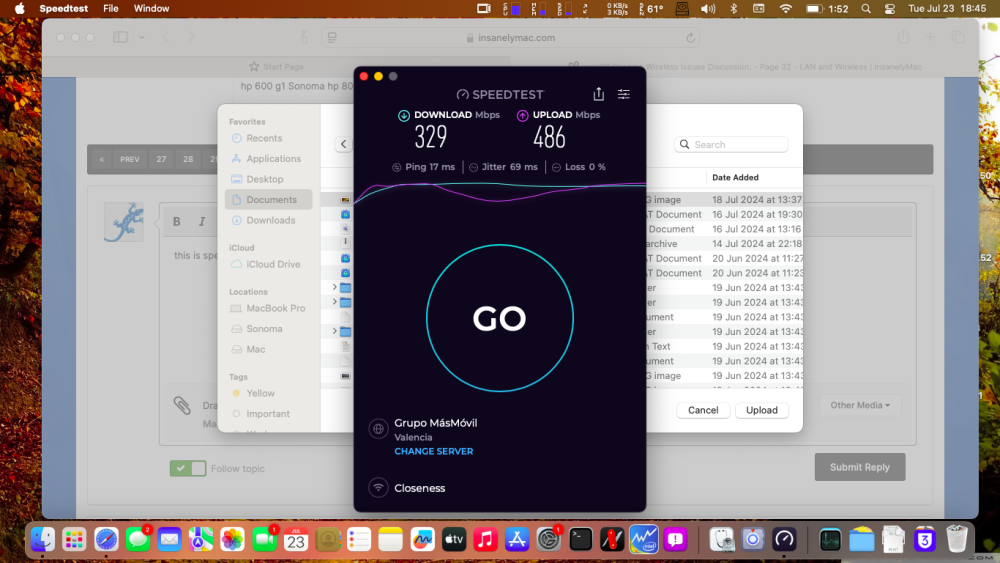Viewport: 1000px width, 563px height.
Task: Click the Spotlight search icon in menu bar
Action: coord(865,8)
